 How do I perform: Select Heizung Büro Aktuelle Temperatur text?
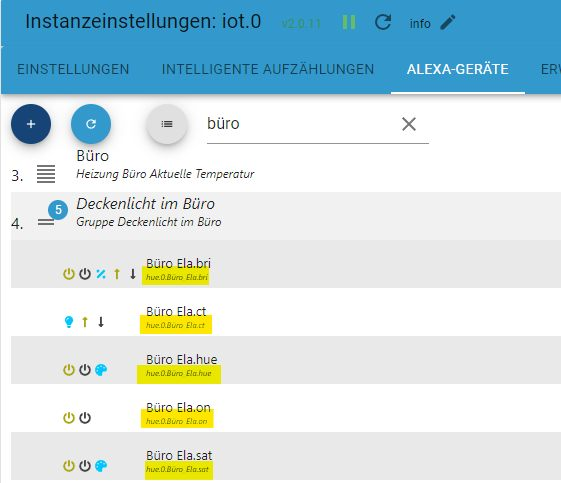[165, 174]
